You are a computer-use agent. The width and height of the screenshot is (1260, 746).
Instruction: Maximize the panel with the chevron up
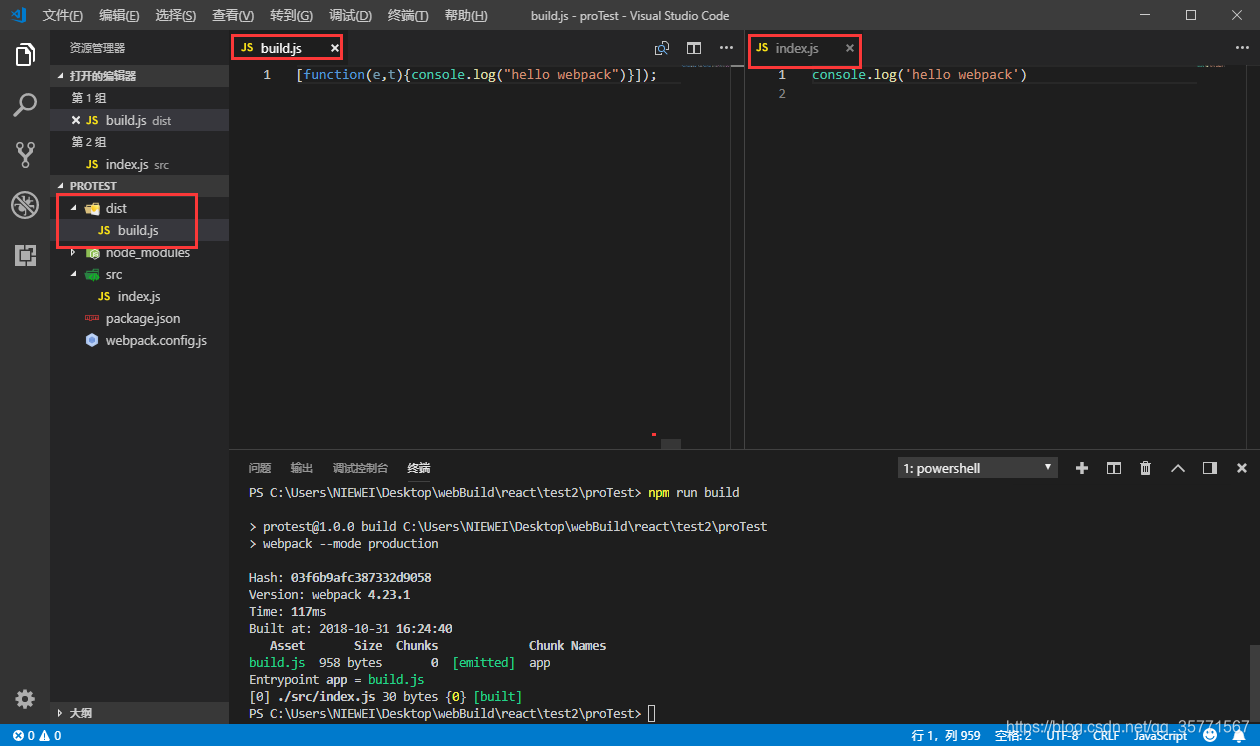click(x=1178, y=468)
